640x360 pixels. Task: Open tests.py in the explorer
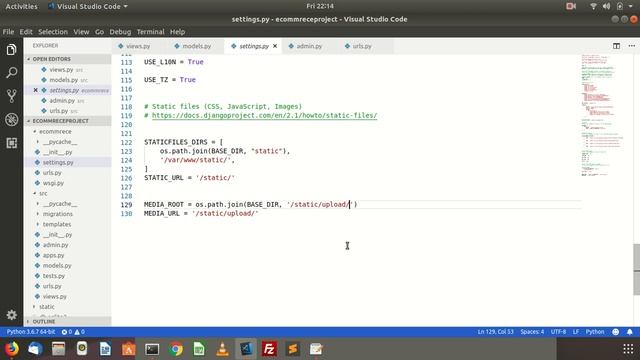tap(54, 276)
